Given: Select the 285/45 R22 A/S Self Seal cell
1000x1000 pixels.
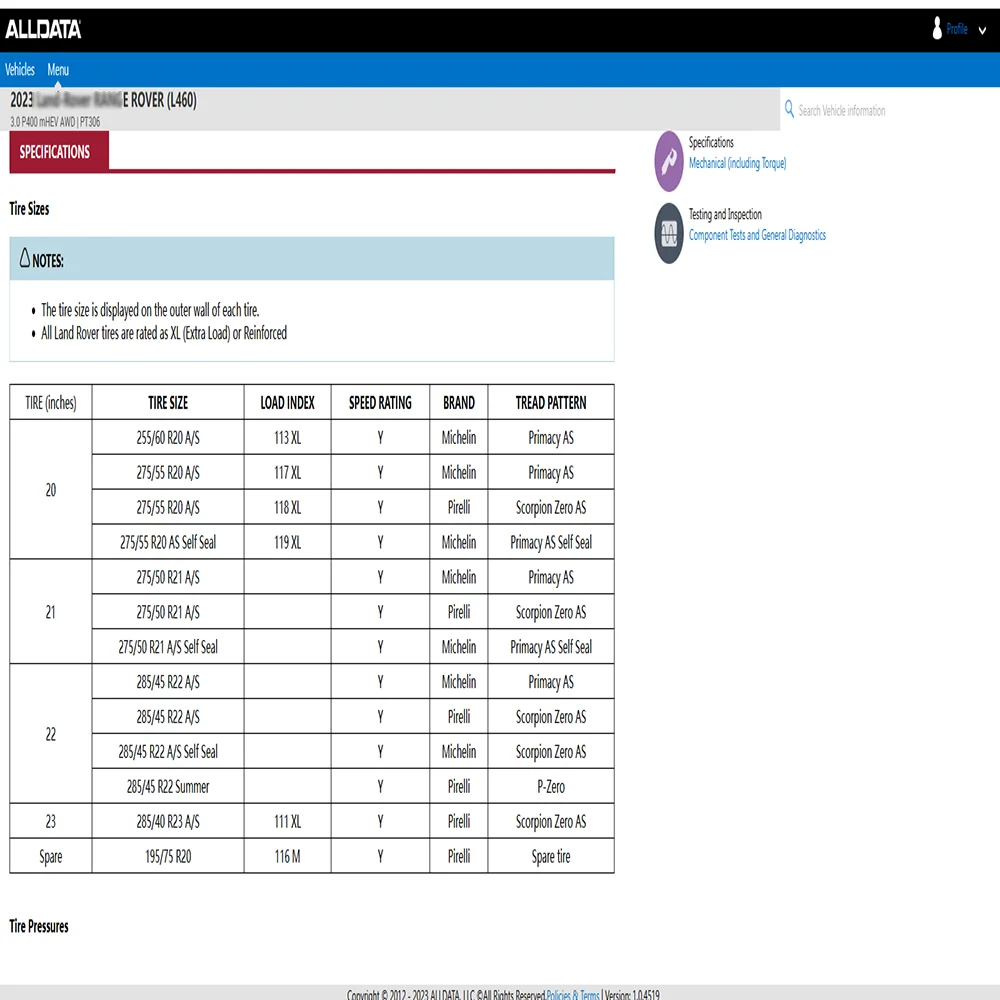Looking at the screenshot, I should 168,751.
